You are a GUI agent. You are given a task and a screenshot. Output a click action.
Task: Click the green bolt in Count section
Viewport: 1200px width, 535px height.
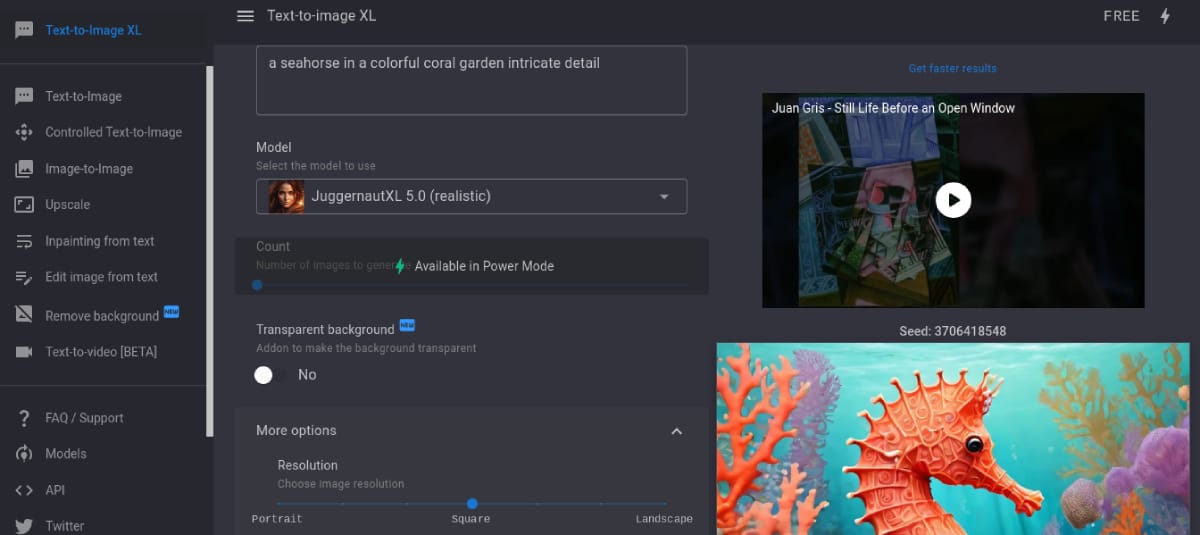pos(400,266)
